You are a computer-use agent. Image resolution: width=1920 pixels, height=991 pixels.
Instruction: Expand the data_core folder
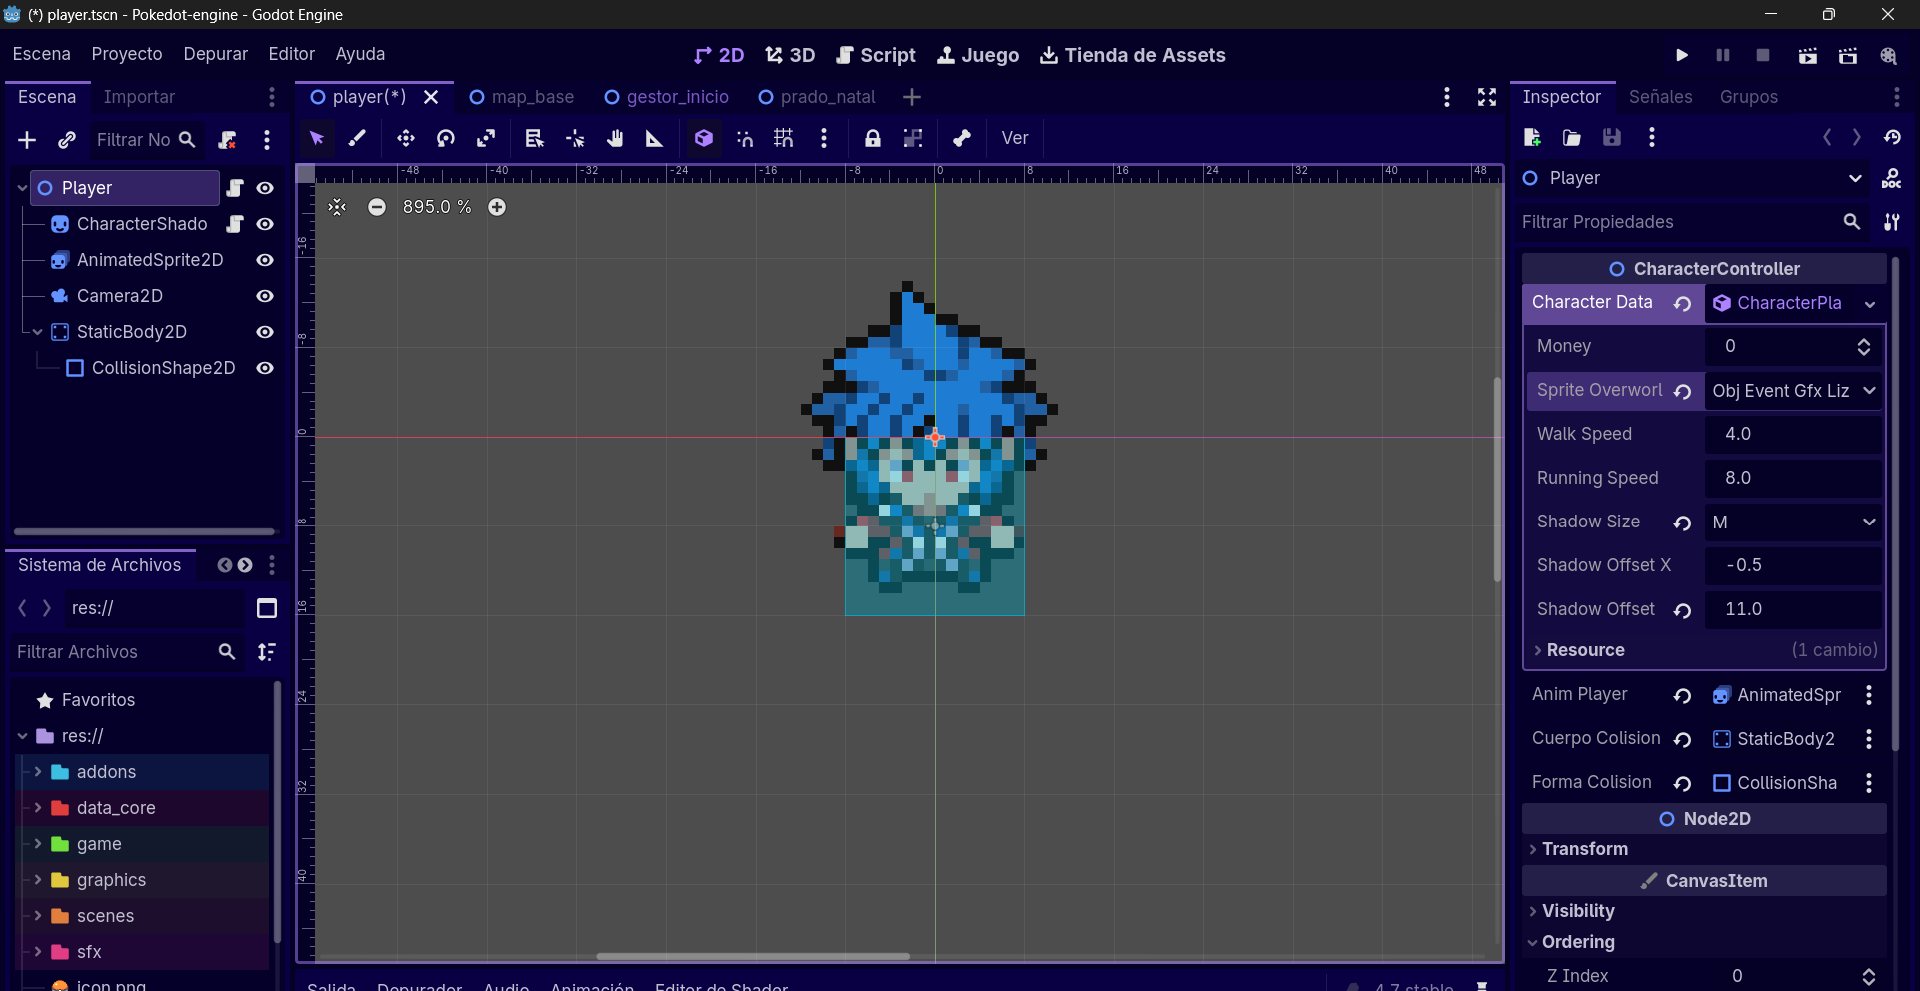(x=38, y=808)
